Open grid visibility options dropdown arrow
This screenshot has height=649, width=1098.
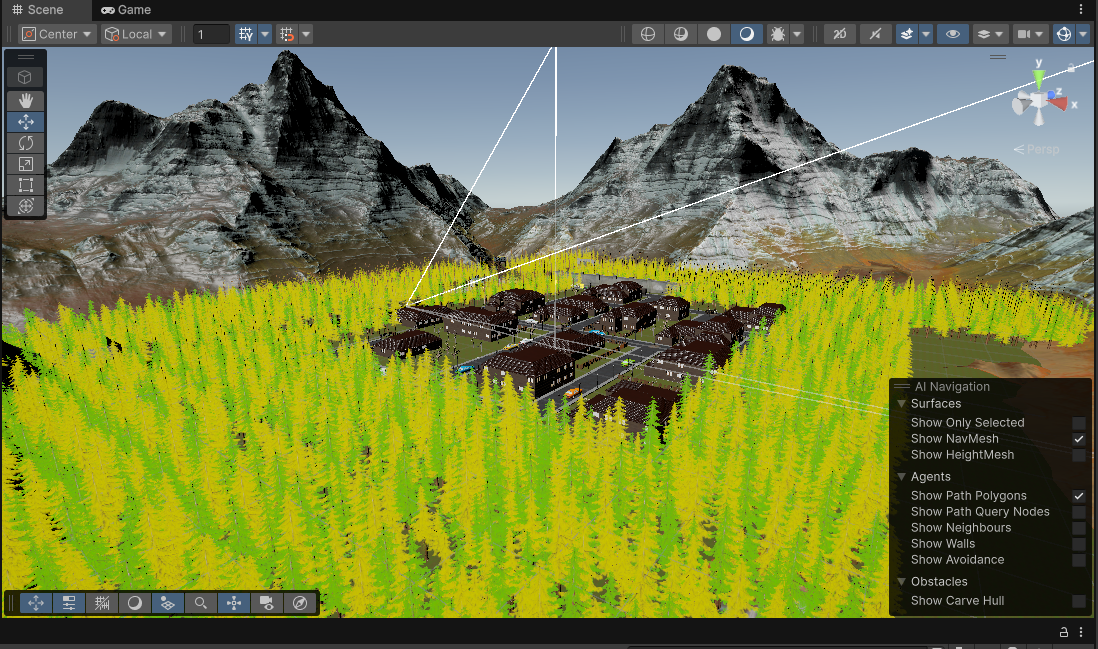click(265, 34)
